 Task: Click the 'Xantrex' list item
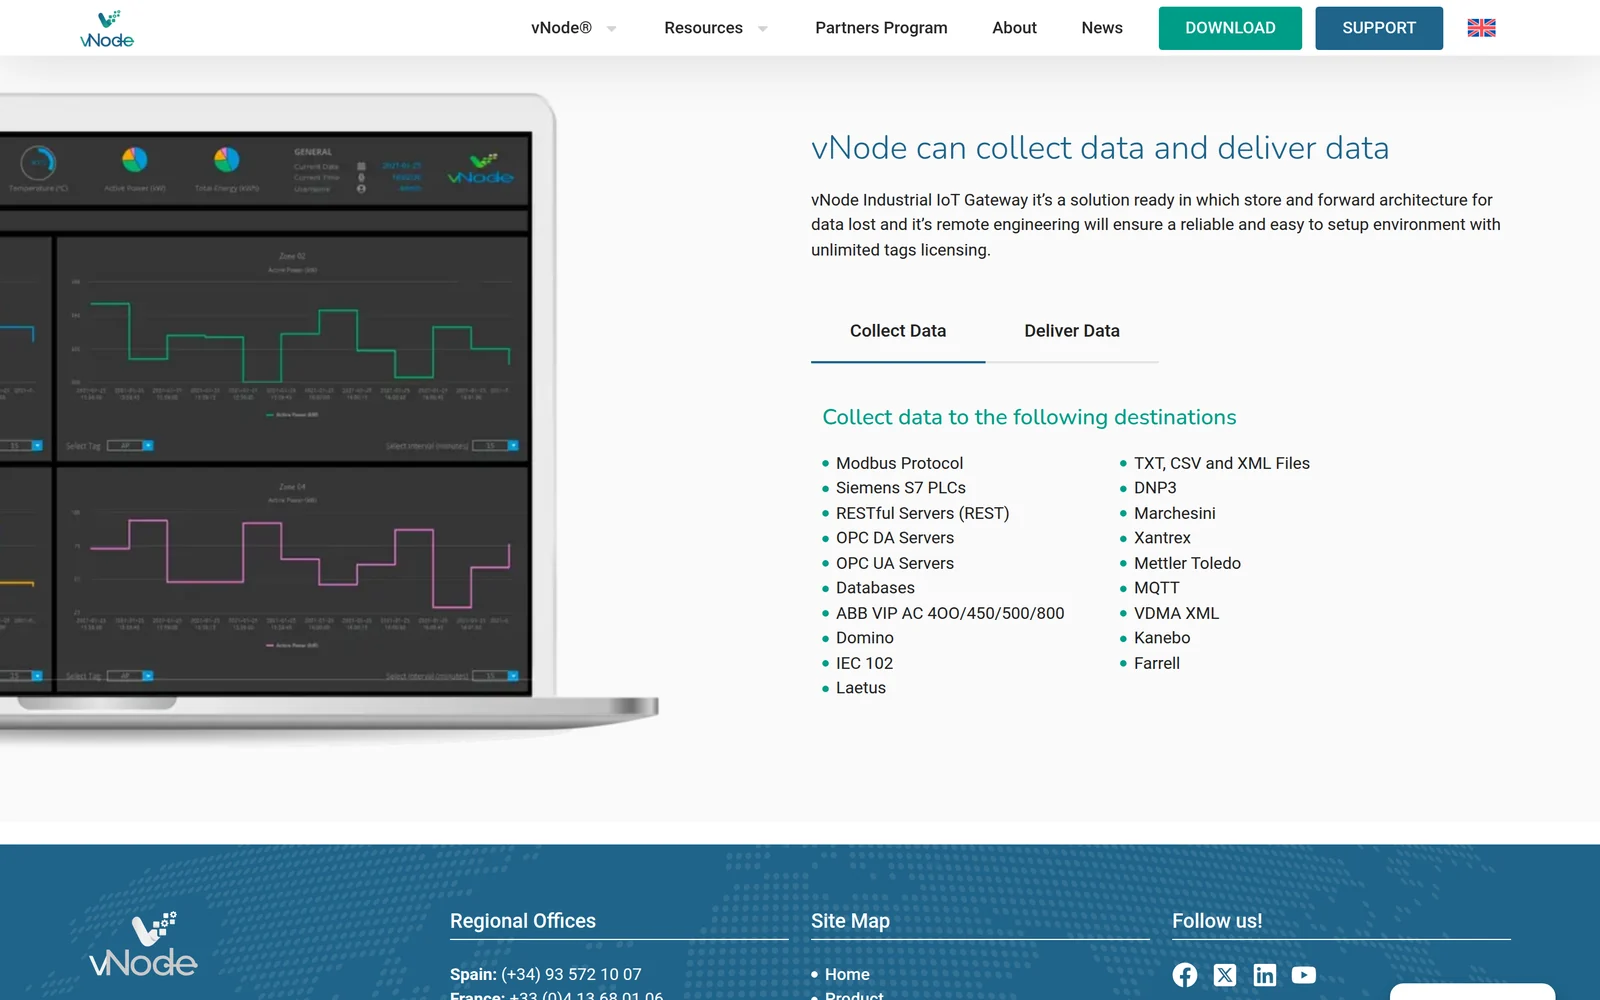tap(1162, 538)
